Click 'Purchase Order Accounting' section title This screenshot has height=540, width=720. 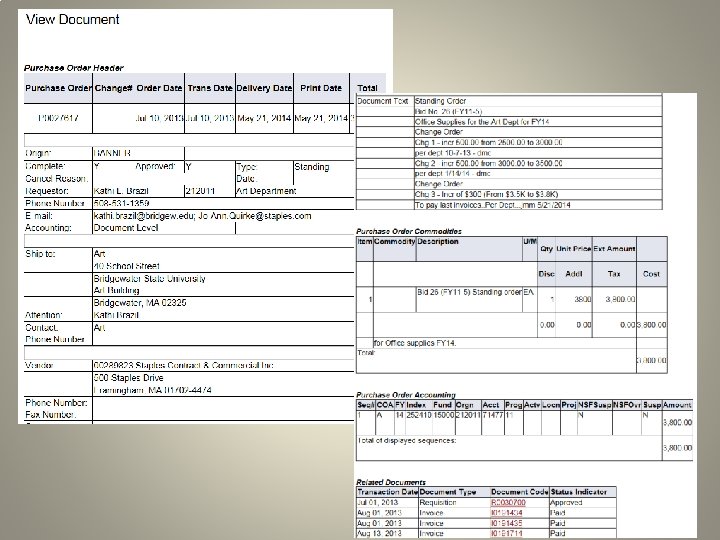coord(406,394)
